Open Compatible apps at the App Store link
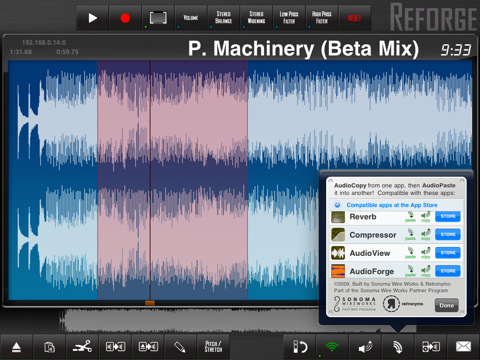The image size is (480, 360). [392, 205]
